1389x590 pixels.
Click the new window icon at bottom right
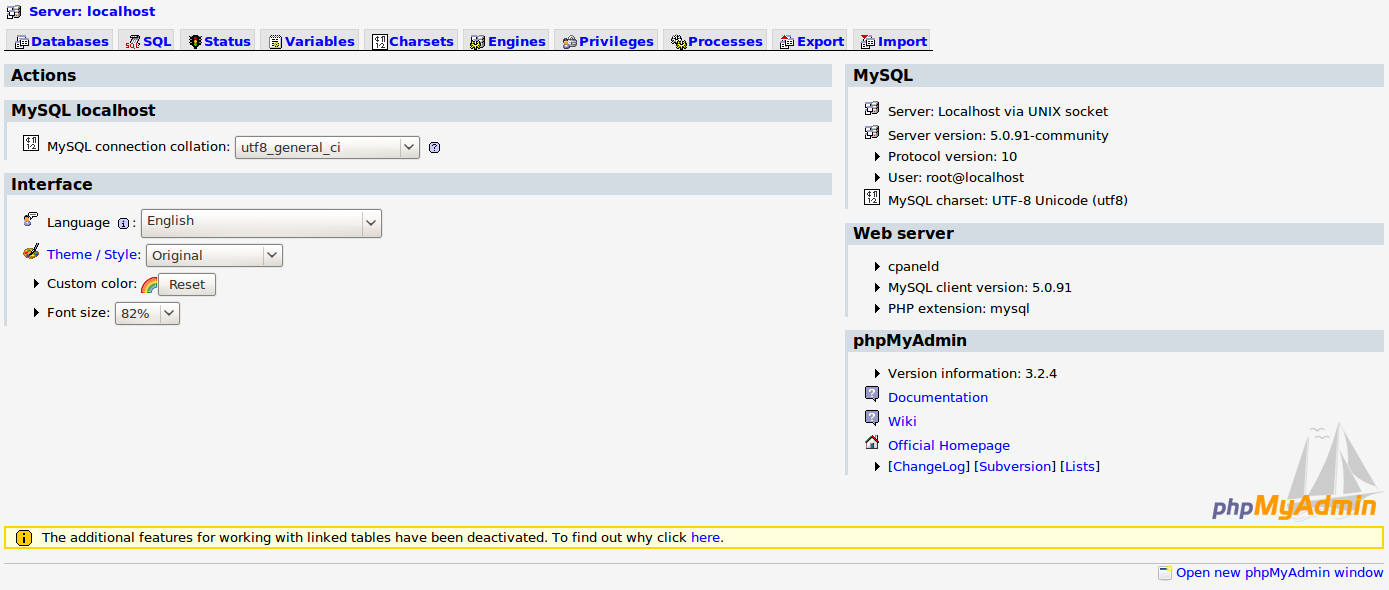click(1164, 573)
